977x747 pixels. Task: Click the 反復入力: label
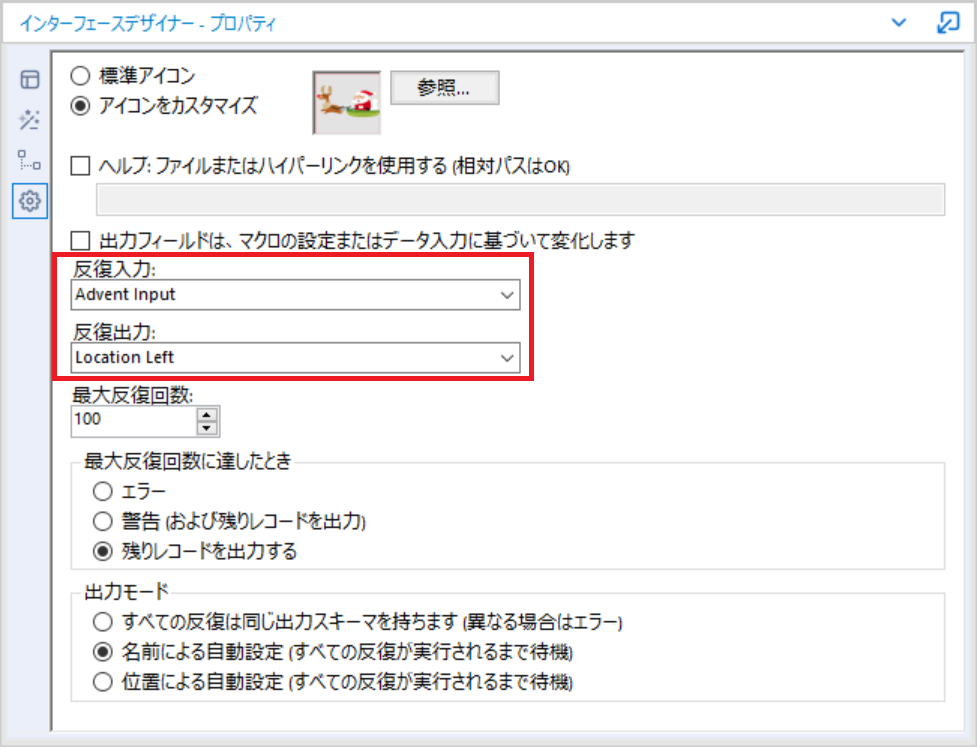pyautogui.click(x=115, y=269)
